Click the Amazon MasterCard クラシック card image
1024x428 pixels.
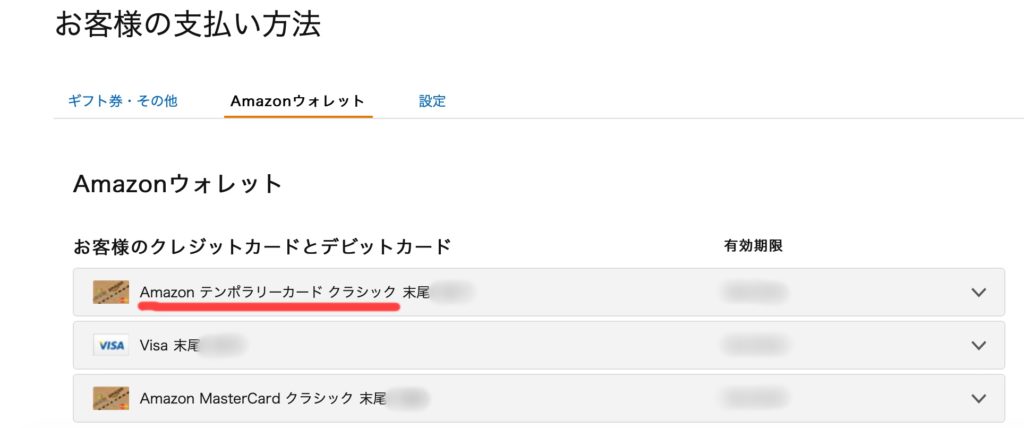[x=110, y=398]
